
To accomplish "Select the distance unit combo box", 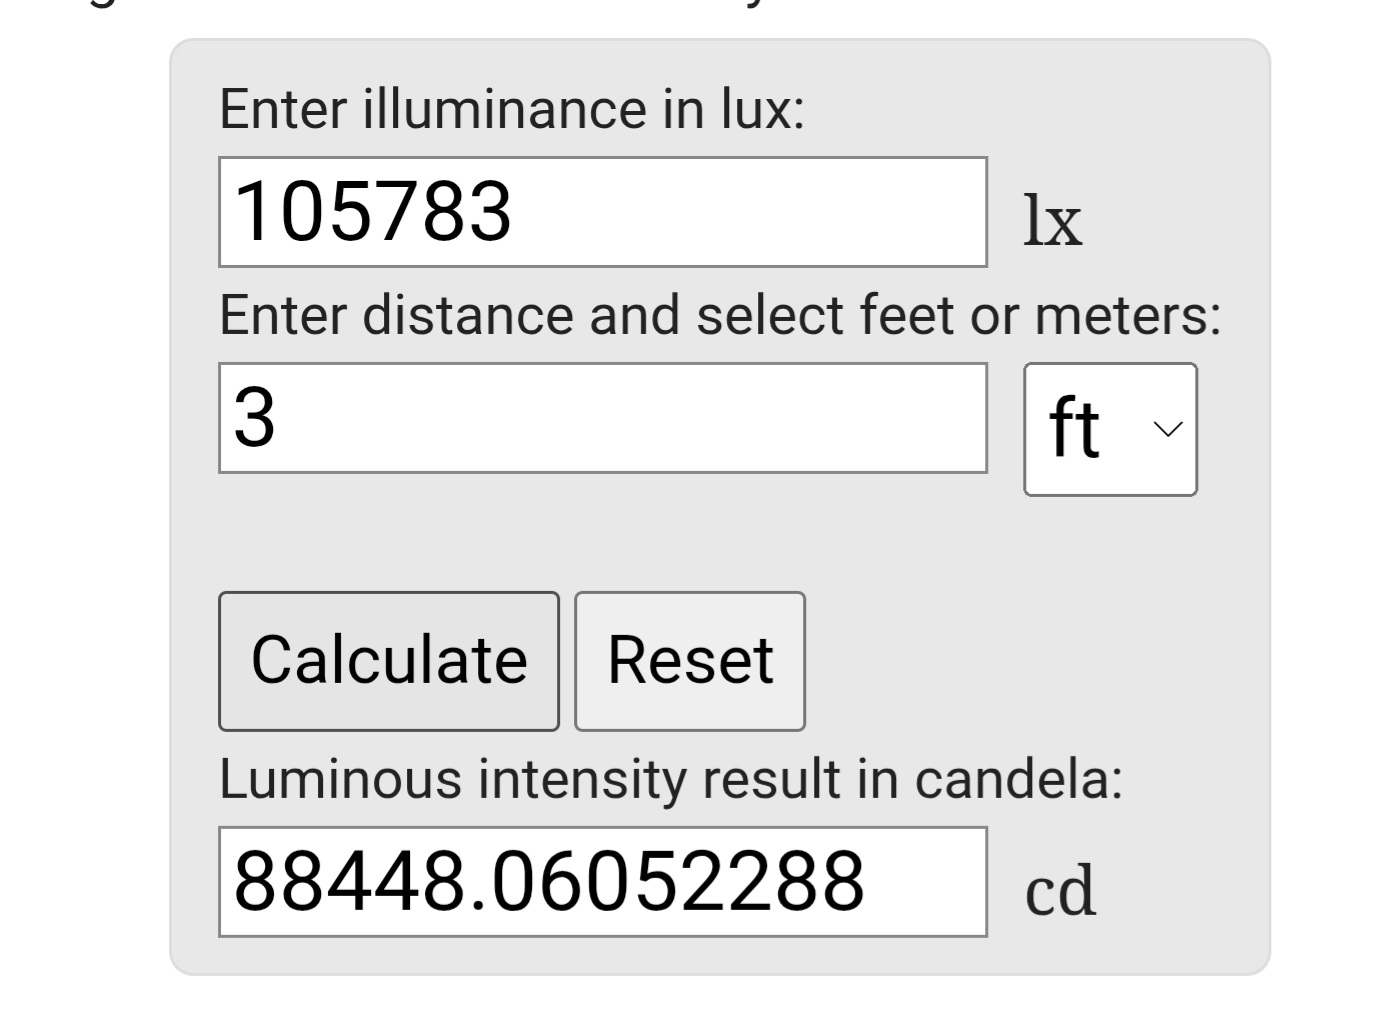I will coord(1110,429).
